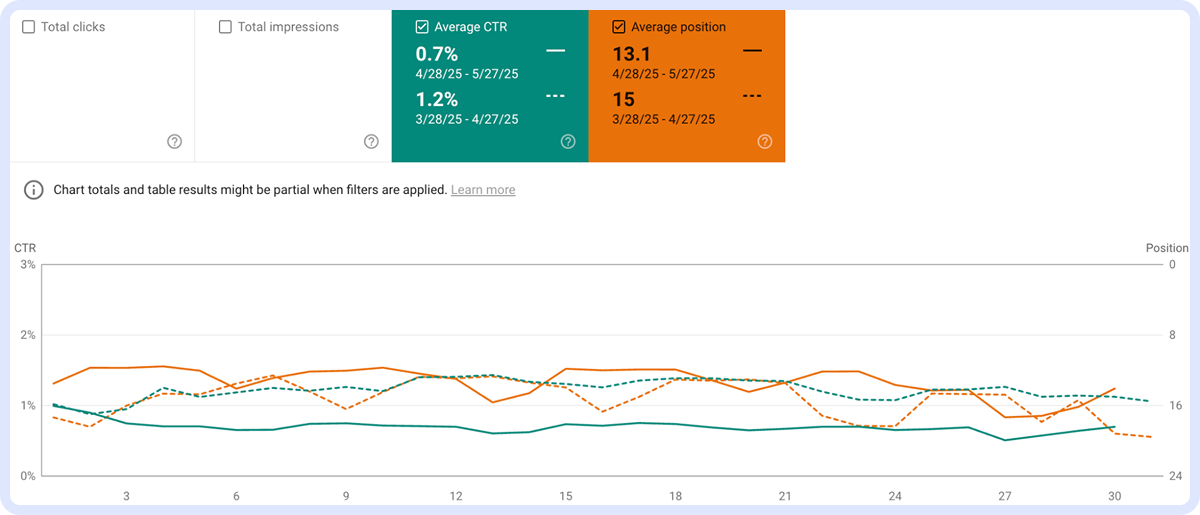1200x515 pixels.
Task: Click dashed line indicator next to 1.2%
Action: [556, 96]
